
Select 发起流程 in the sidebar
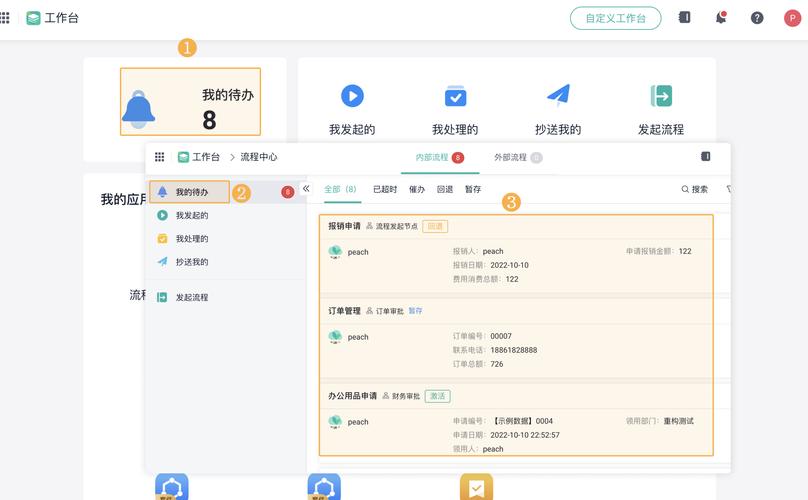192,297
